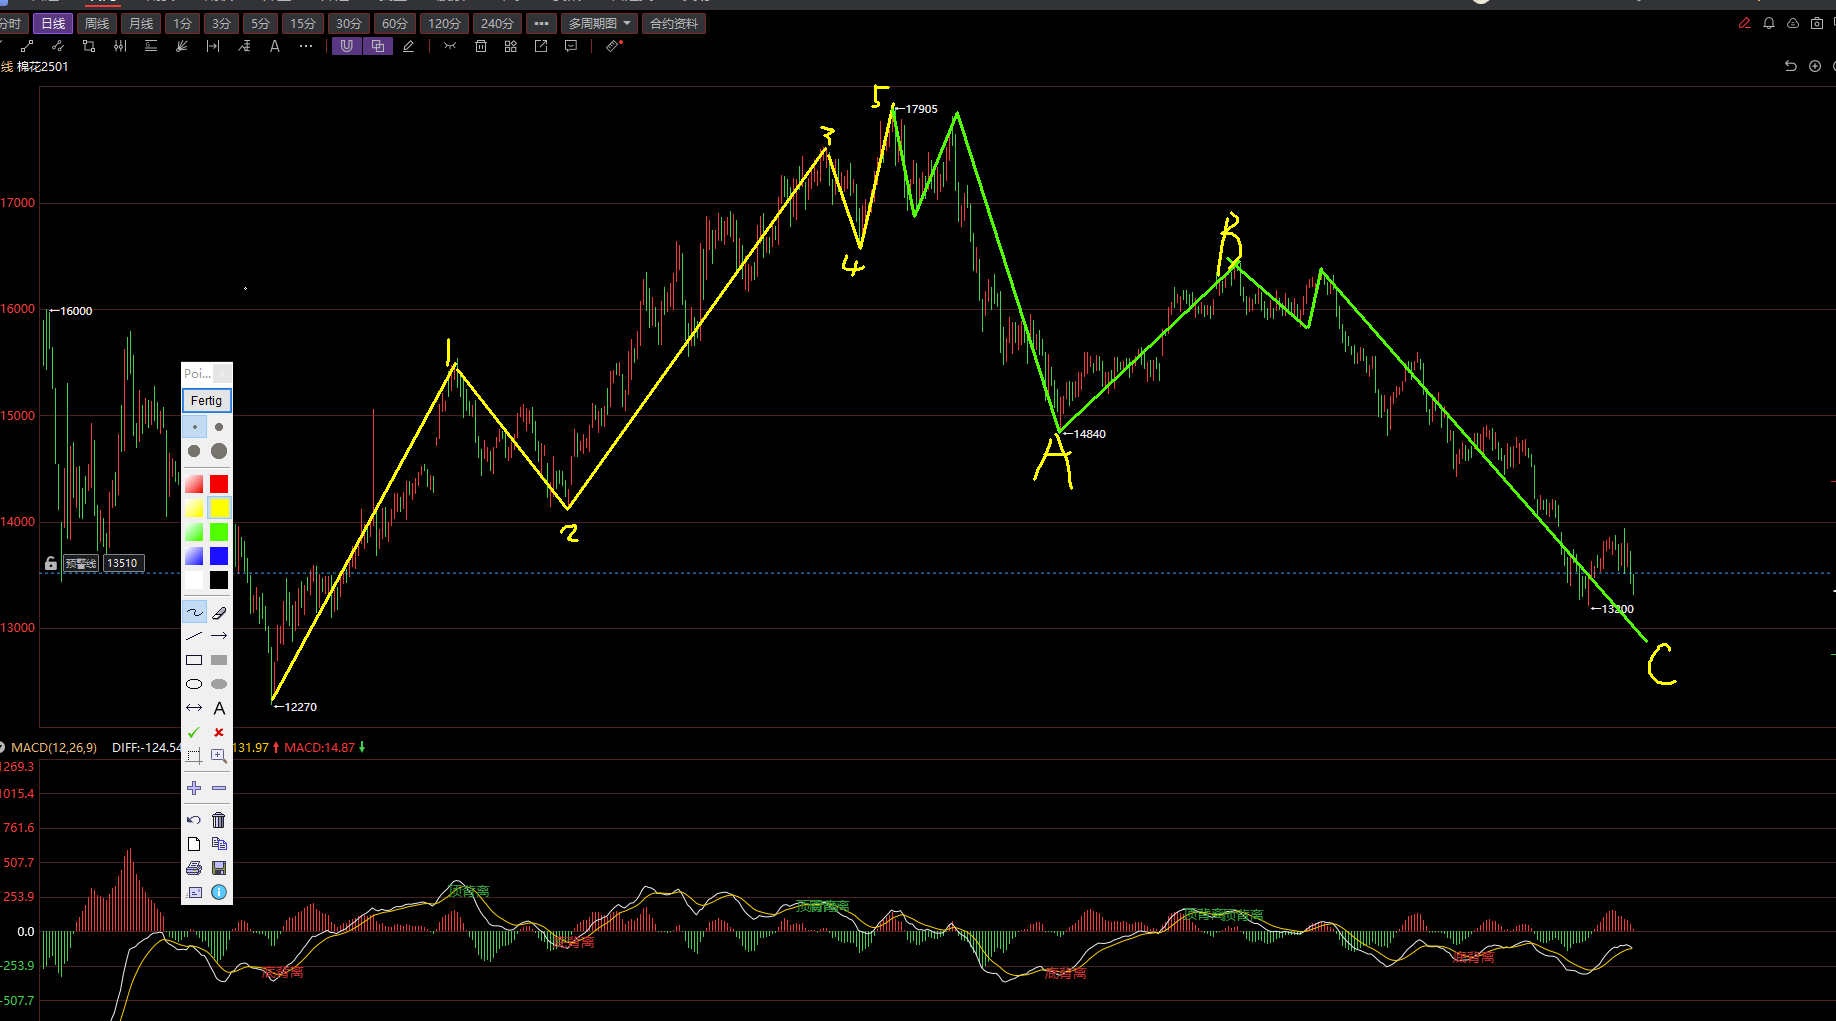Image resolution: width=1836 pixels, height=1021 pixels.
Task: Select the outlined ellipse tool
Action: [194, 684]
